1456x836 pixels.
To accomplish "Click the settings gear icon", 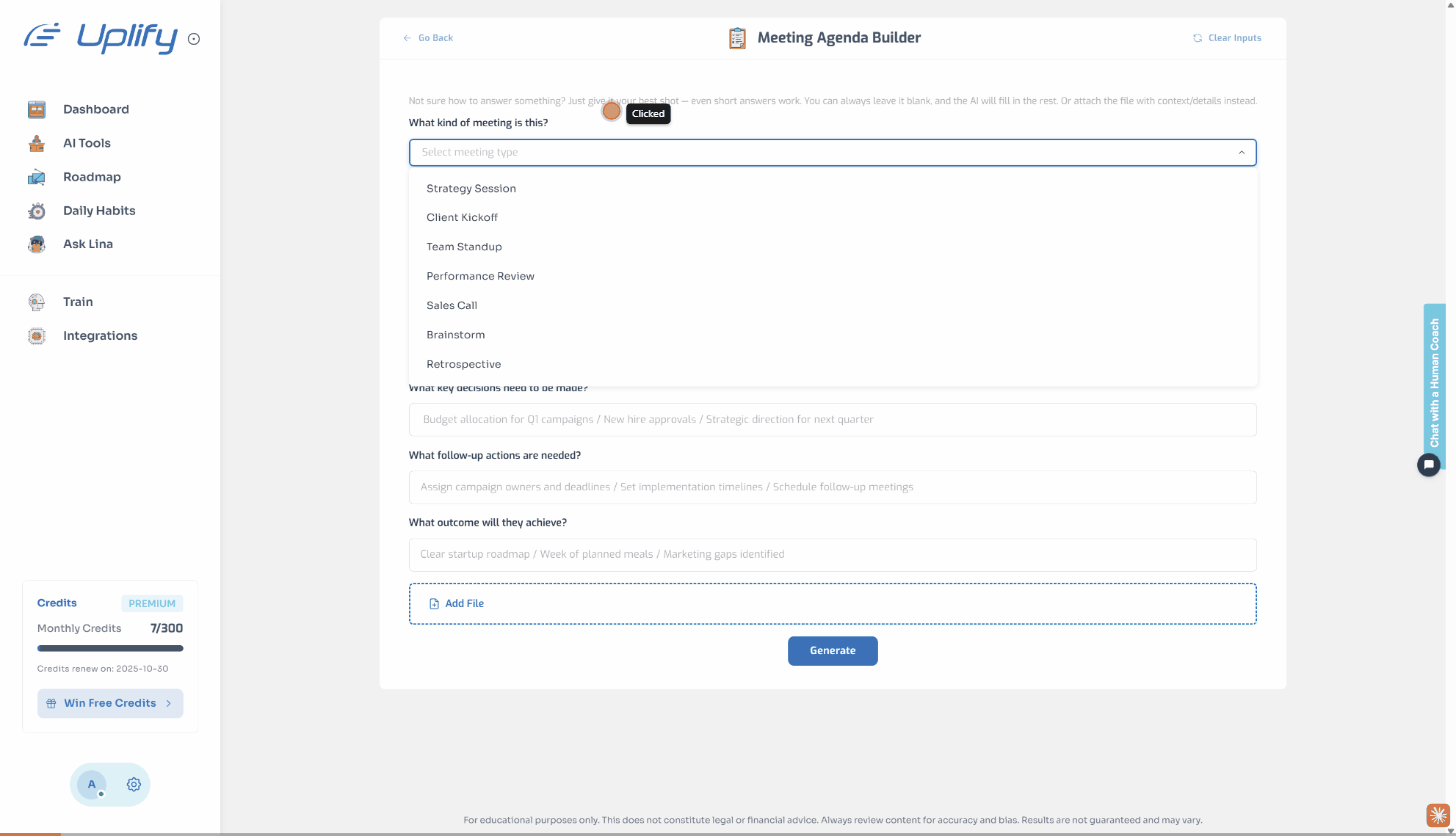I will click(x=133, y=785).
